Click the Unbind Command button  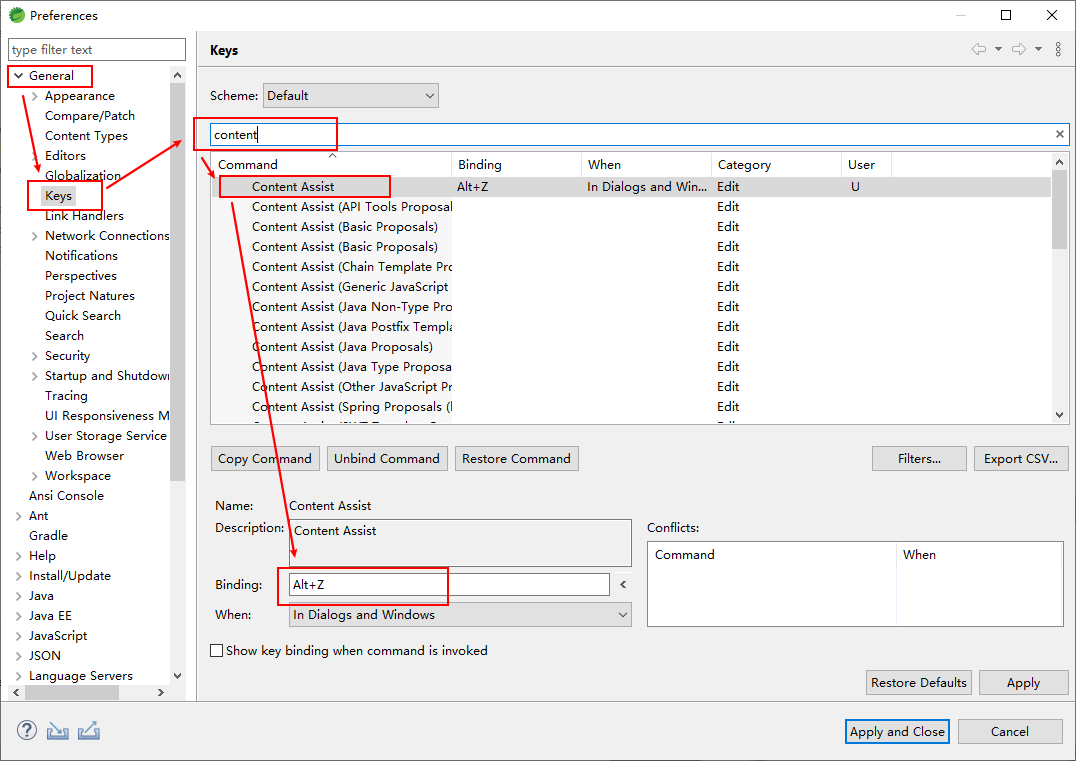(x=387, y=458)
